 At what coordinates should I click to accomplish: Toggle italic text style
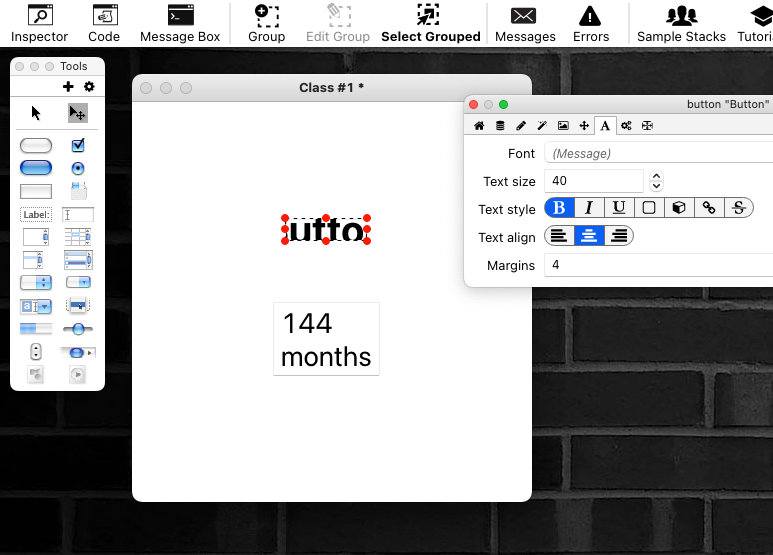[x=589, y=208]
